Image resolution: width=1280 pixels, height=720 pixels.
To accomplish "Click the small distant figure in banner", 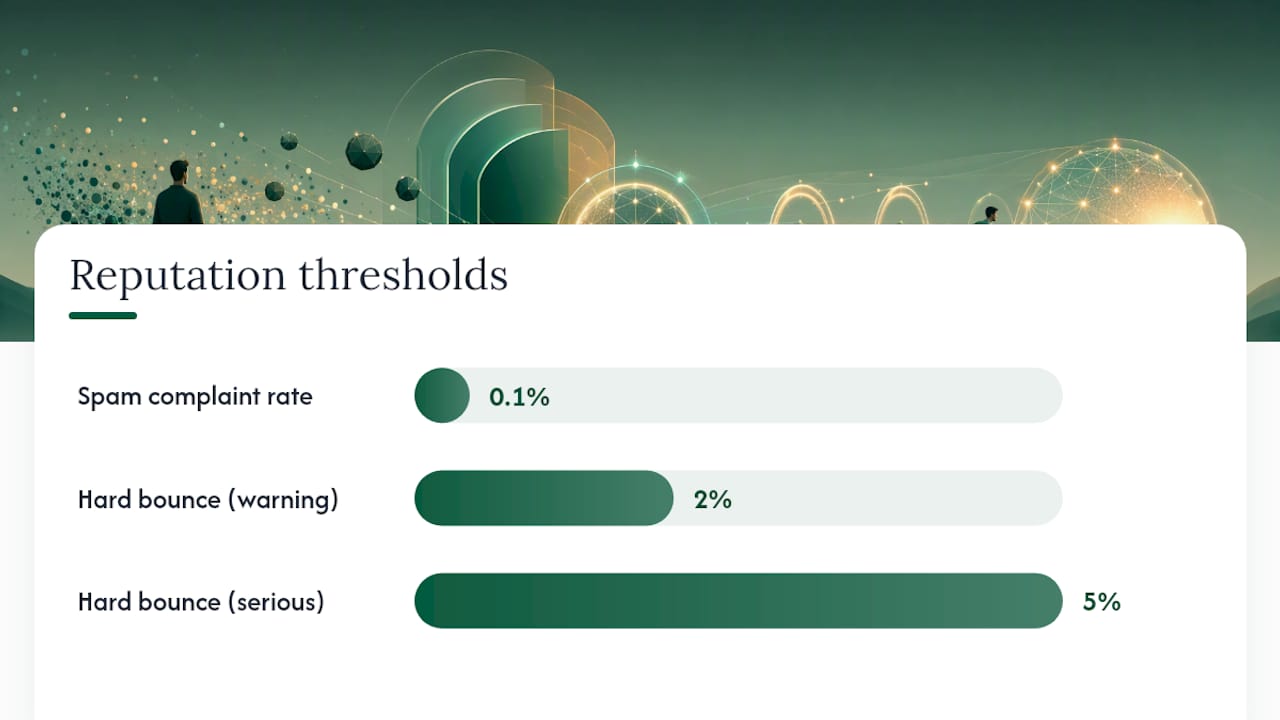I will coord(990,214).
